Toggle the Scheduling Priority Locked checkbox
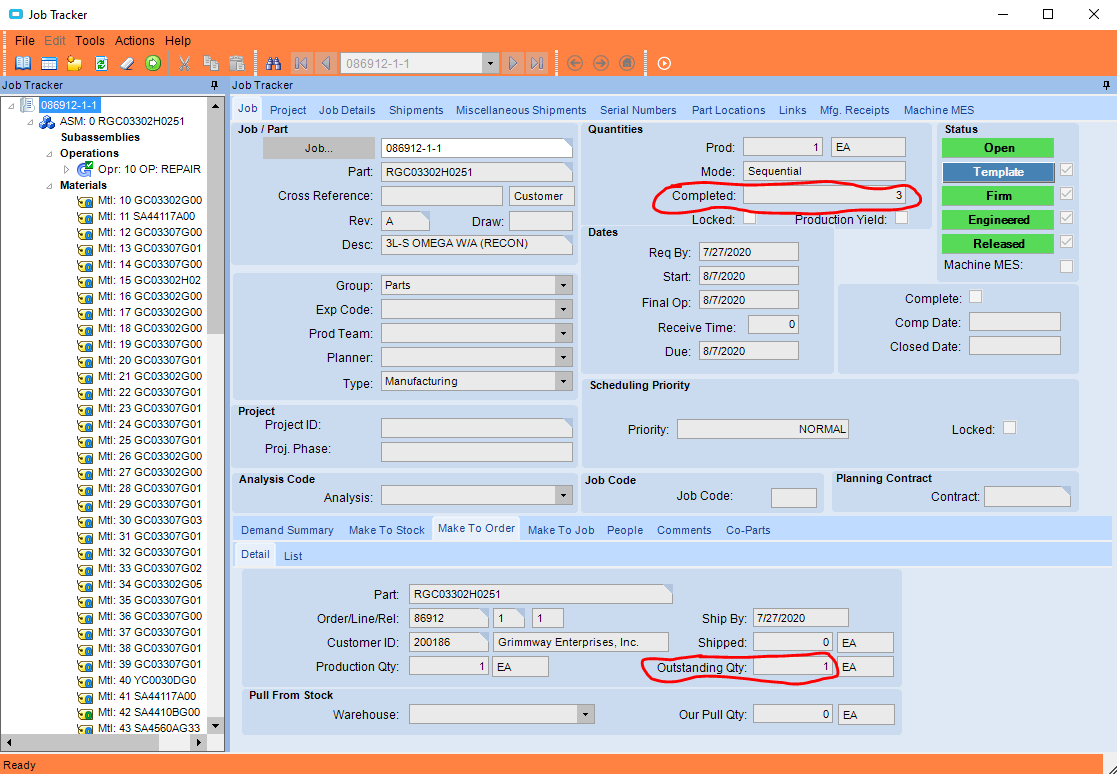The width and height of the screenshot is (1117, 774). point(1009,428)
